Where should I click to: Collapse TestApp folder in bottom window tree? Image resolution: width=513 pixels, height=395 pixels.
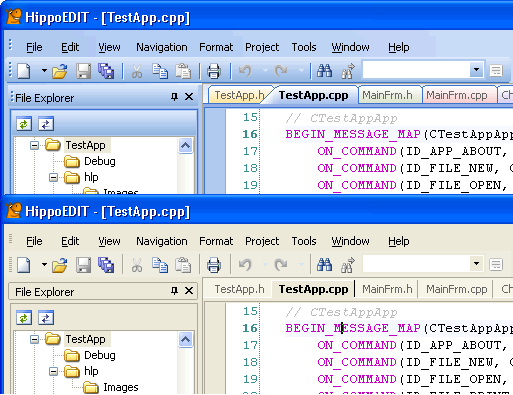pos(34,339)
